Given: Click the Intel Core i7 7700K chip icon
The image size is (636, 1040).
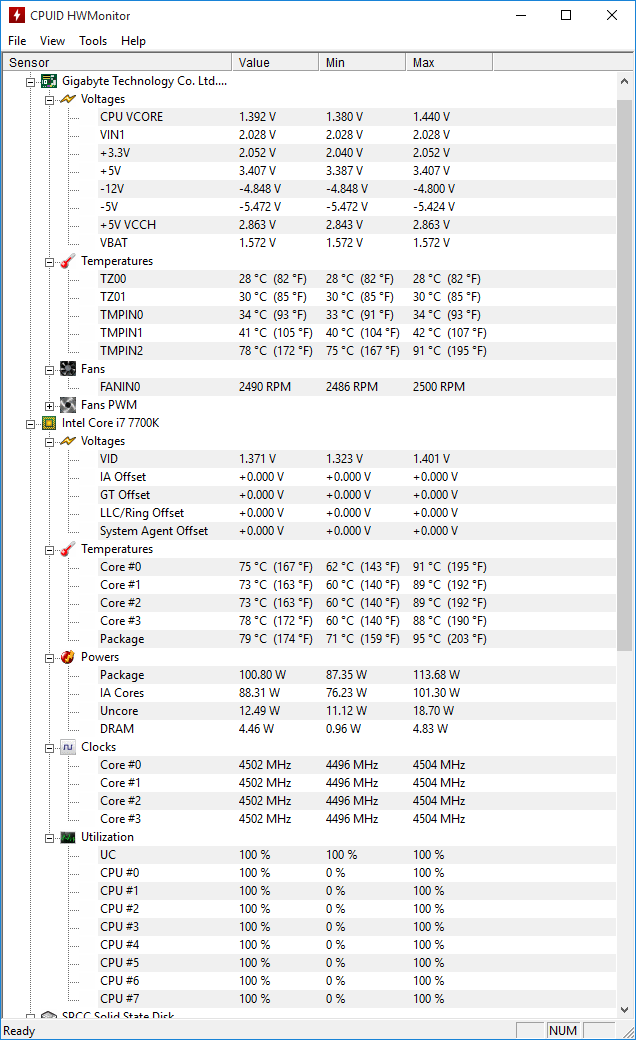Looking at the screenshot, I should pos(49,423).
